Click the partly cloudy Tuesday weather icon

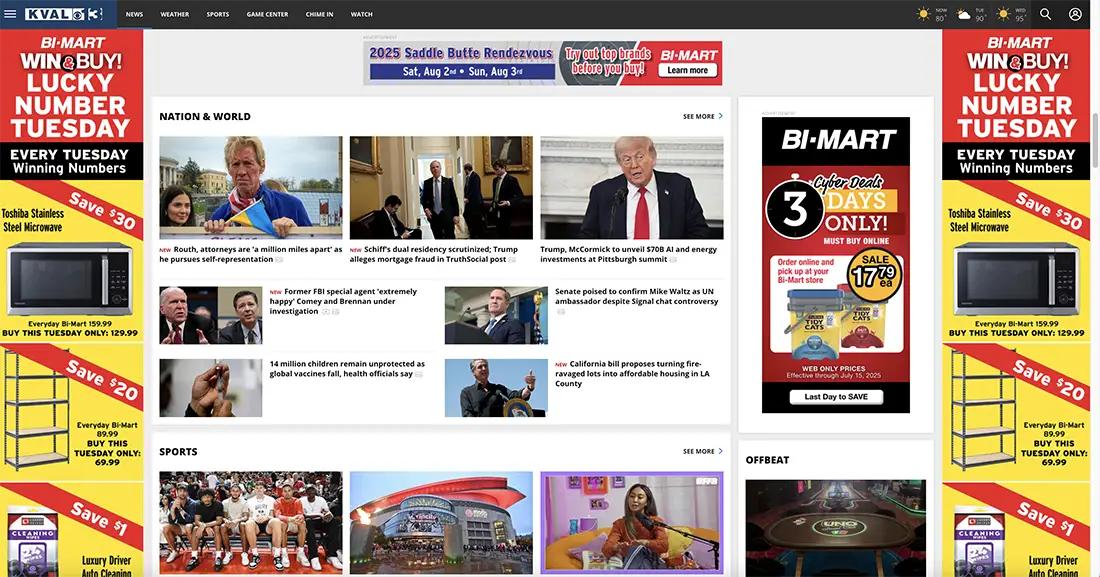click(x=964, y=14)
